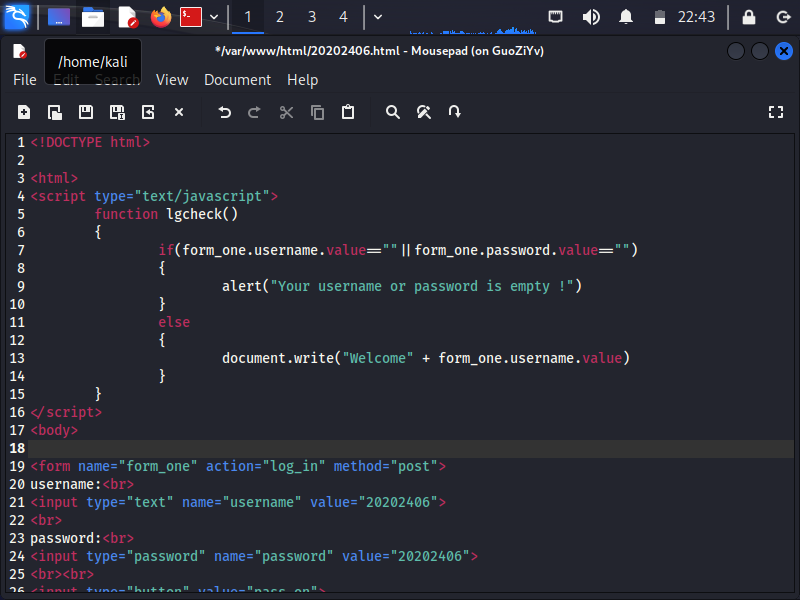
Task: Toggle fullscreen mode for Mousepad
Action: coord(776,112)
